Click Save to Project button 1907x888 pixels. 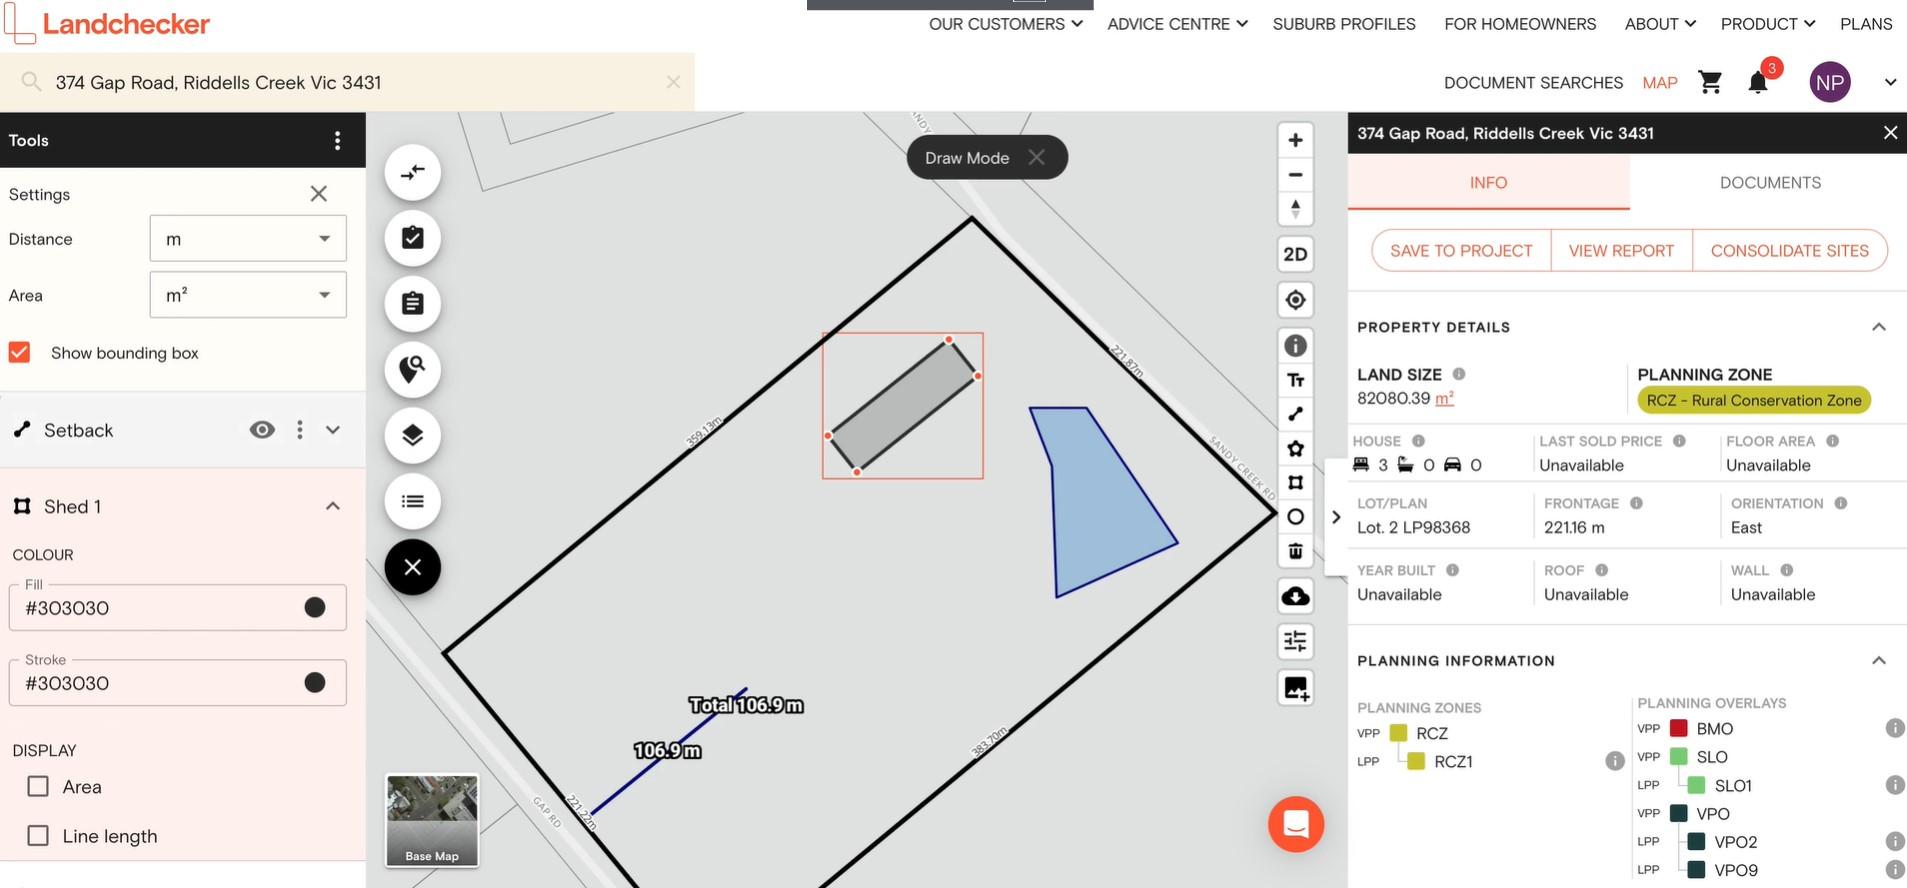(1461, 251)
